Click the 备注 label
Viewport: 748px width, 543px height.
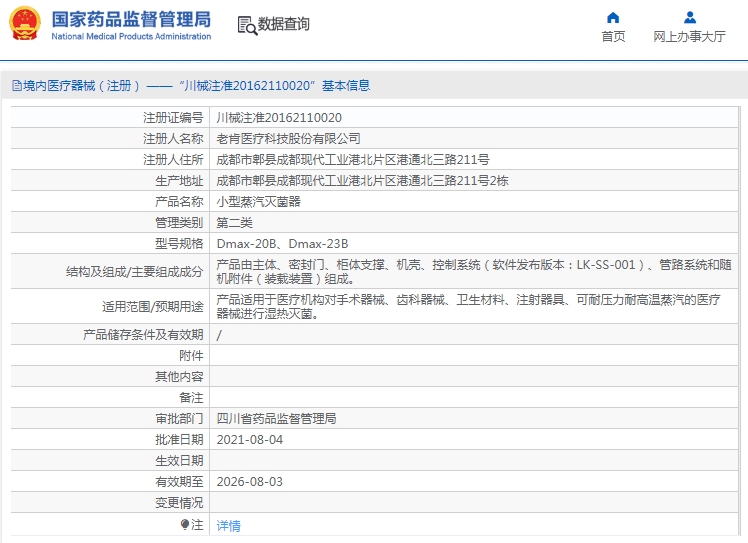pyautogui.click(x=191, y=398)
